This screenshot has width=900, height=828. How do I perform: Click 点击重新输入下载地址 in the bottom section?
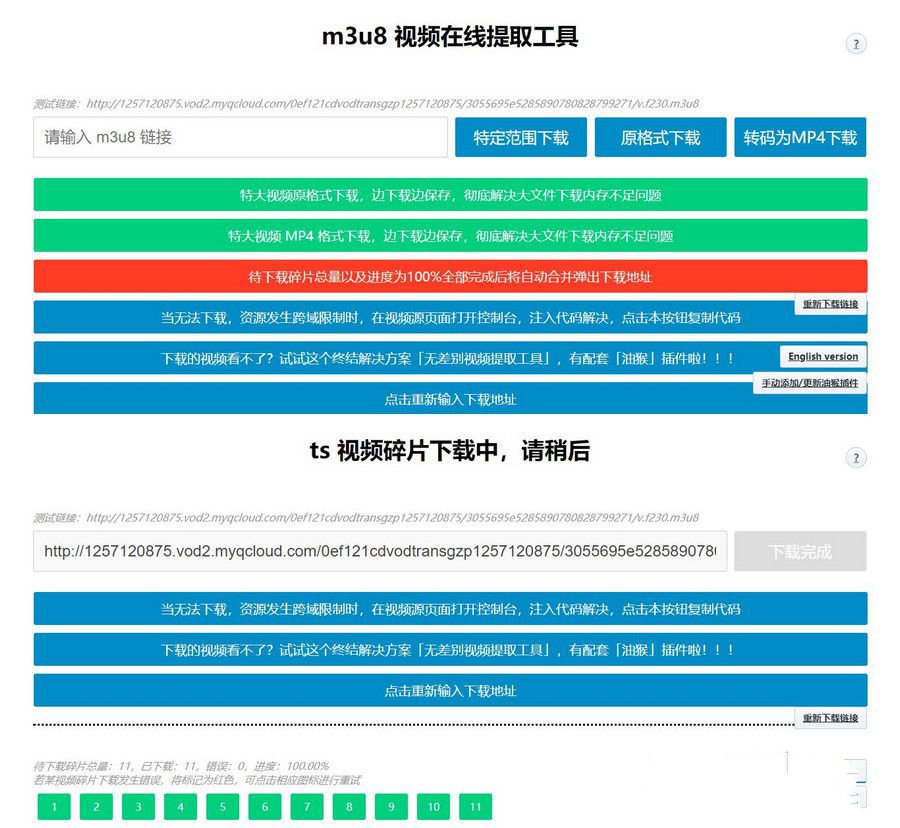click(x=449, y=690)
